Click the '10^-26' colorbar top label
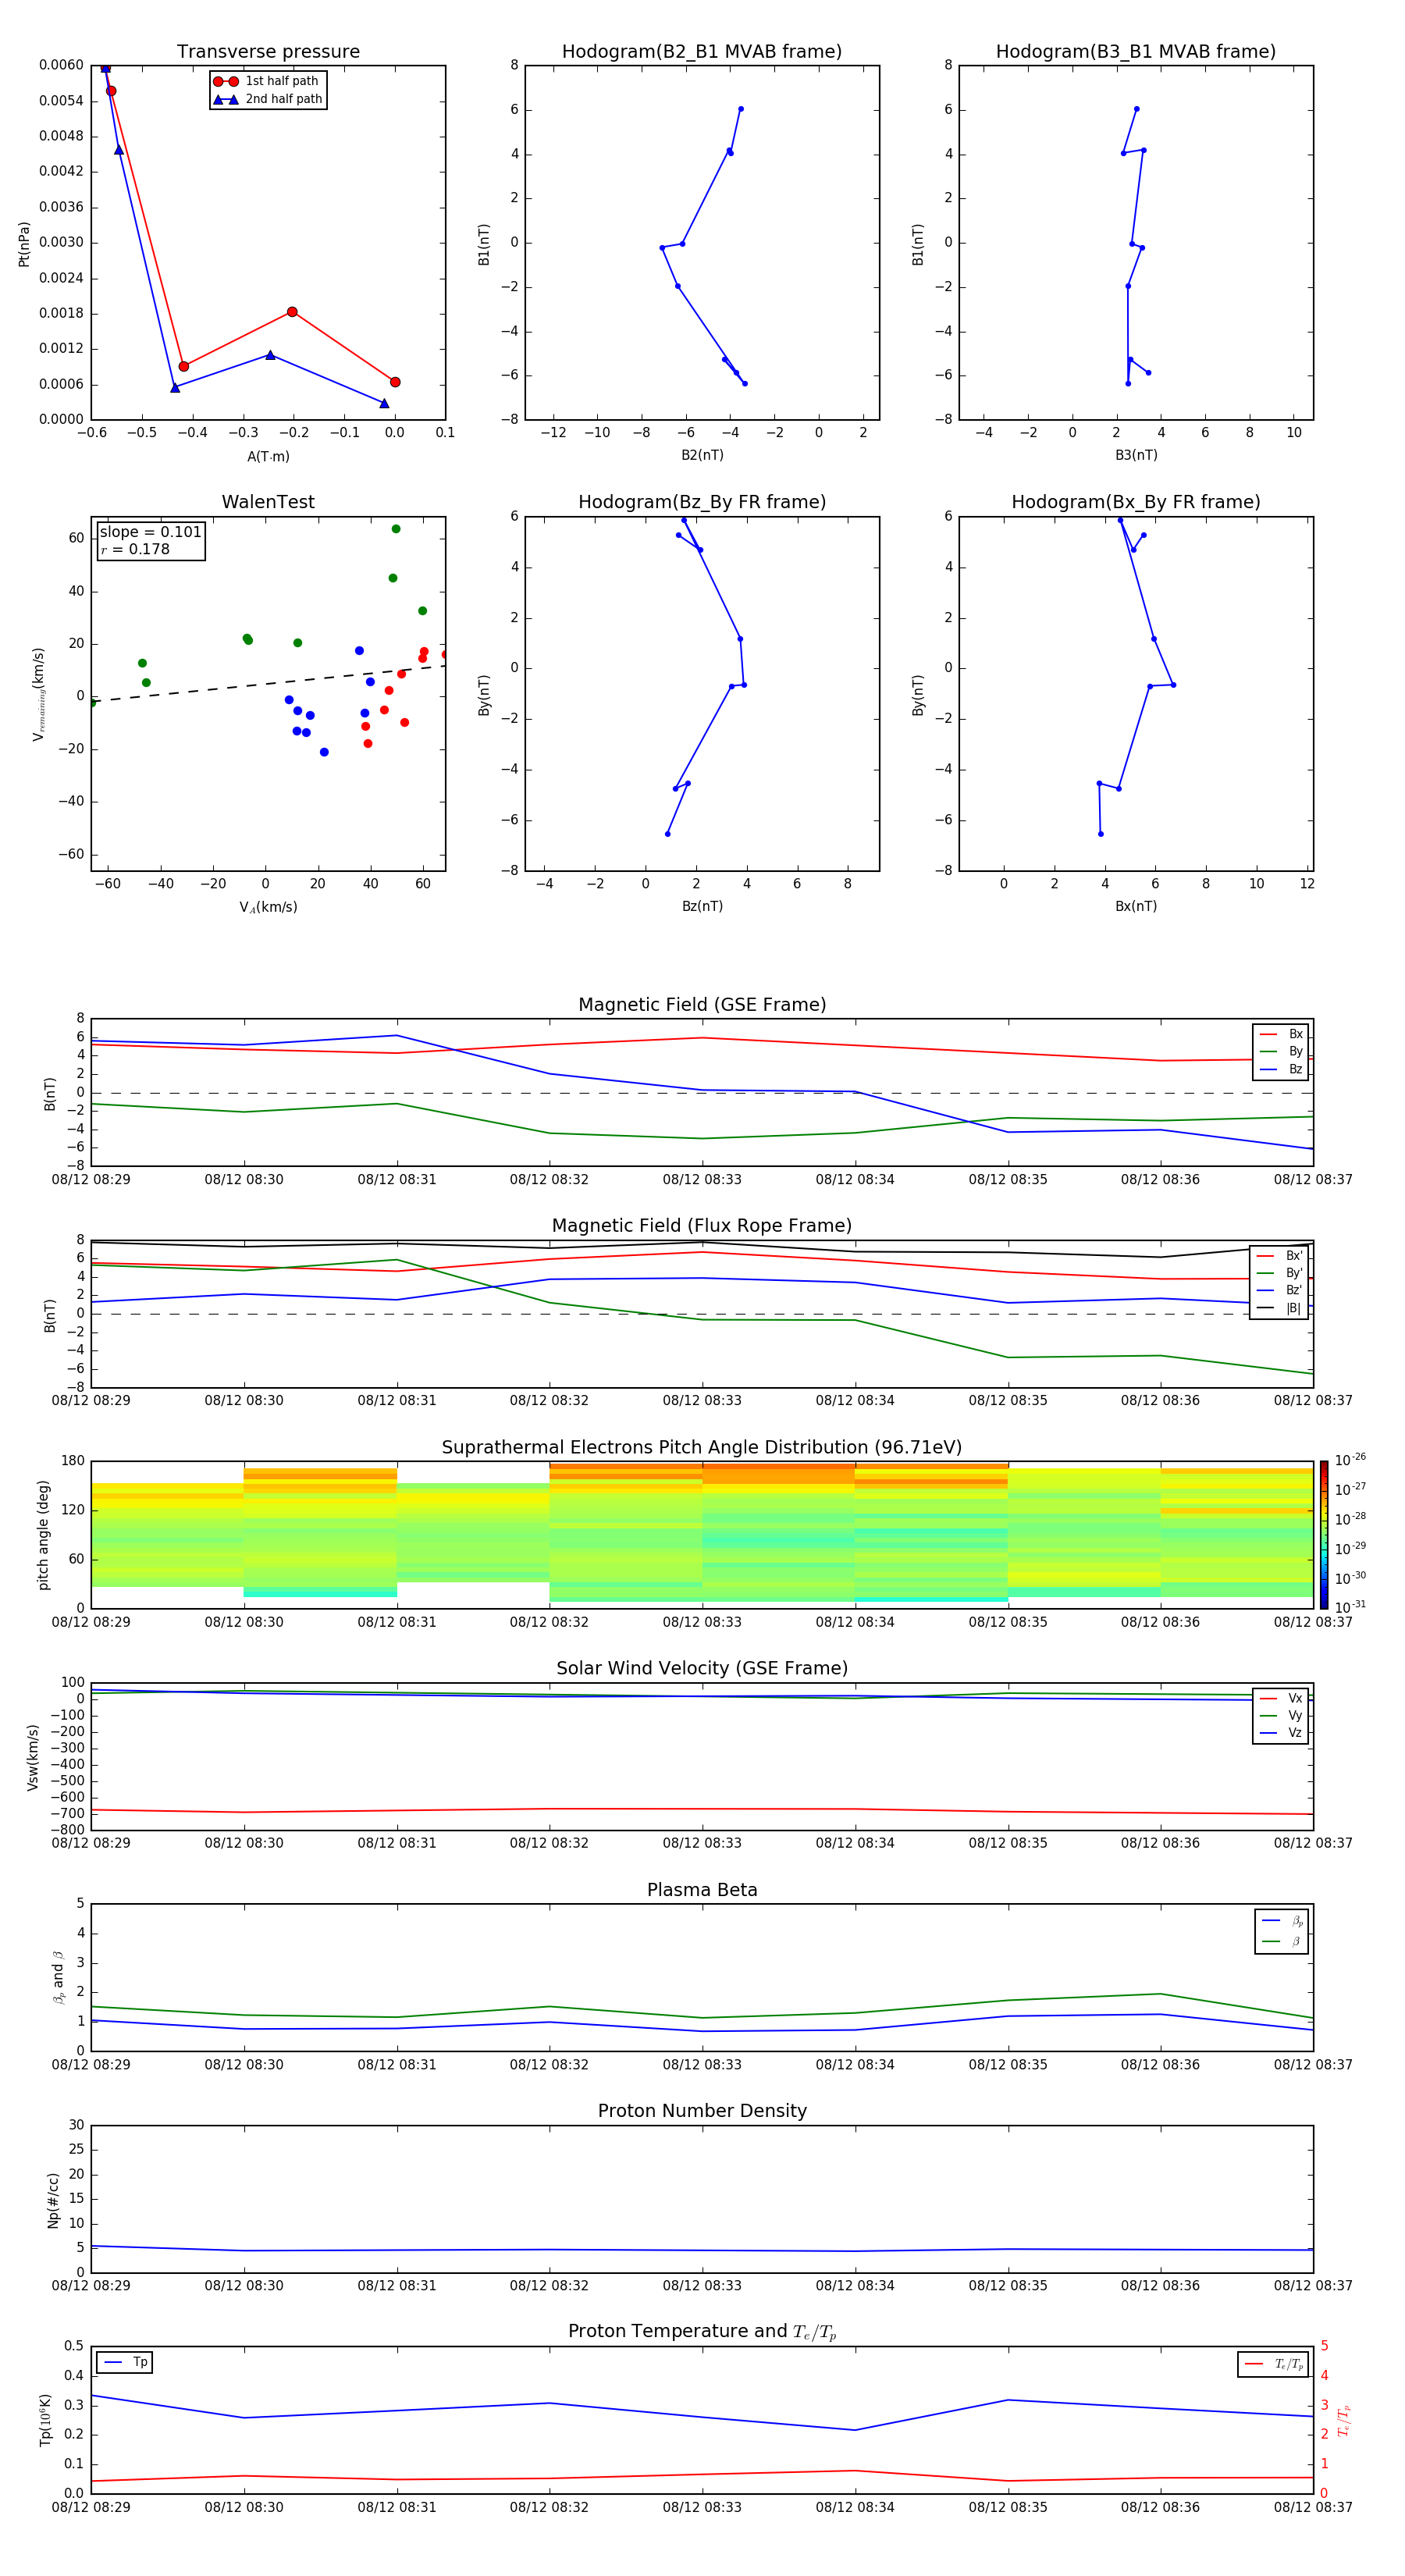Viewport: 1405px width, 2576px height. point(1350,1460)
